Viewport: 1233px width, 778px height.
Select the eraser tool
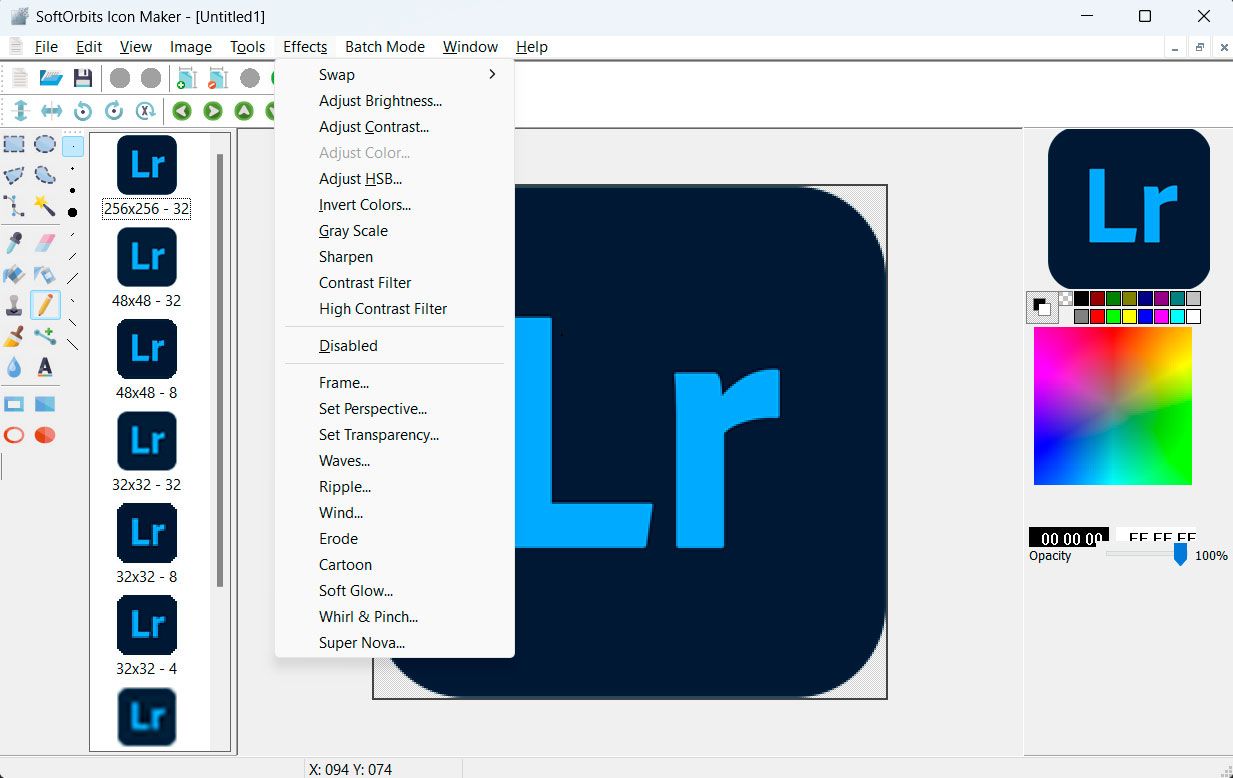click(x=45, y=243)
